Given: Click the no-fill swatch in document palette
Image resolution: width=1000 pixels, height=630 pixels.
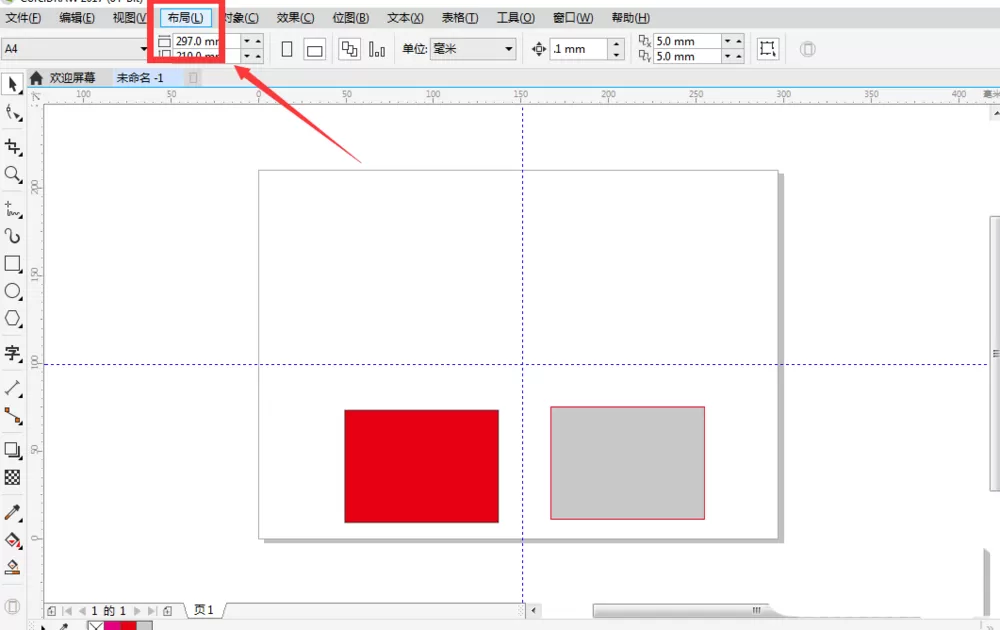Looking at the screenshot, I should [x=96, y=626].
